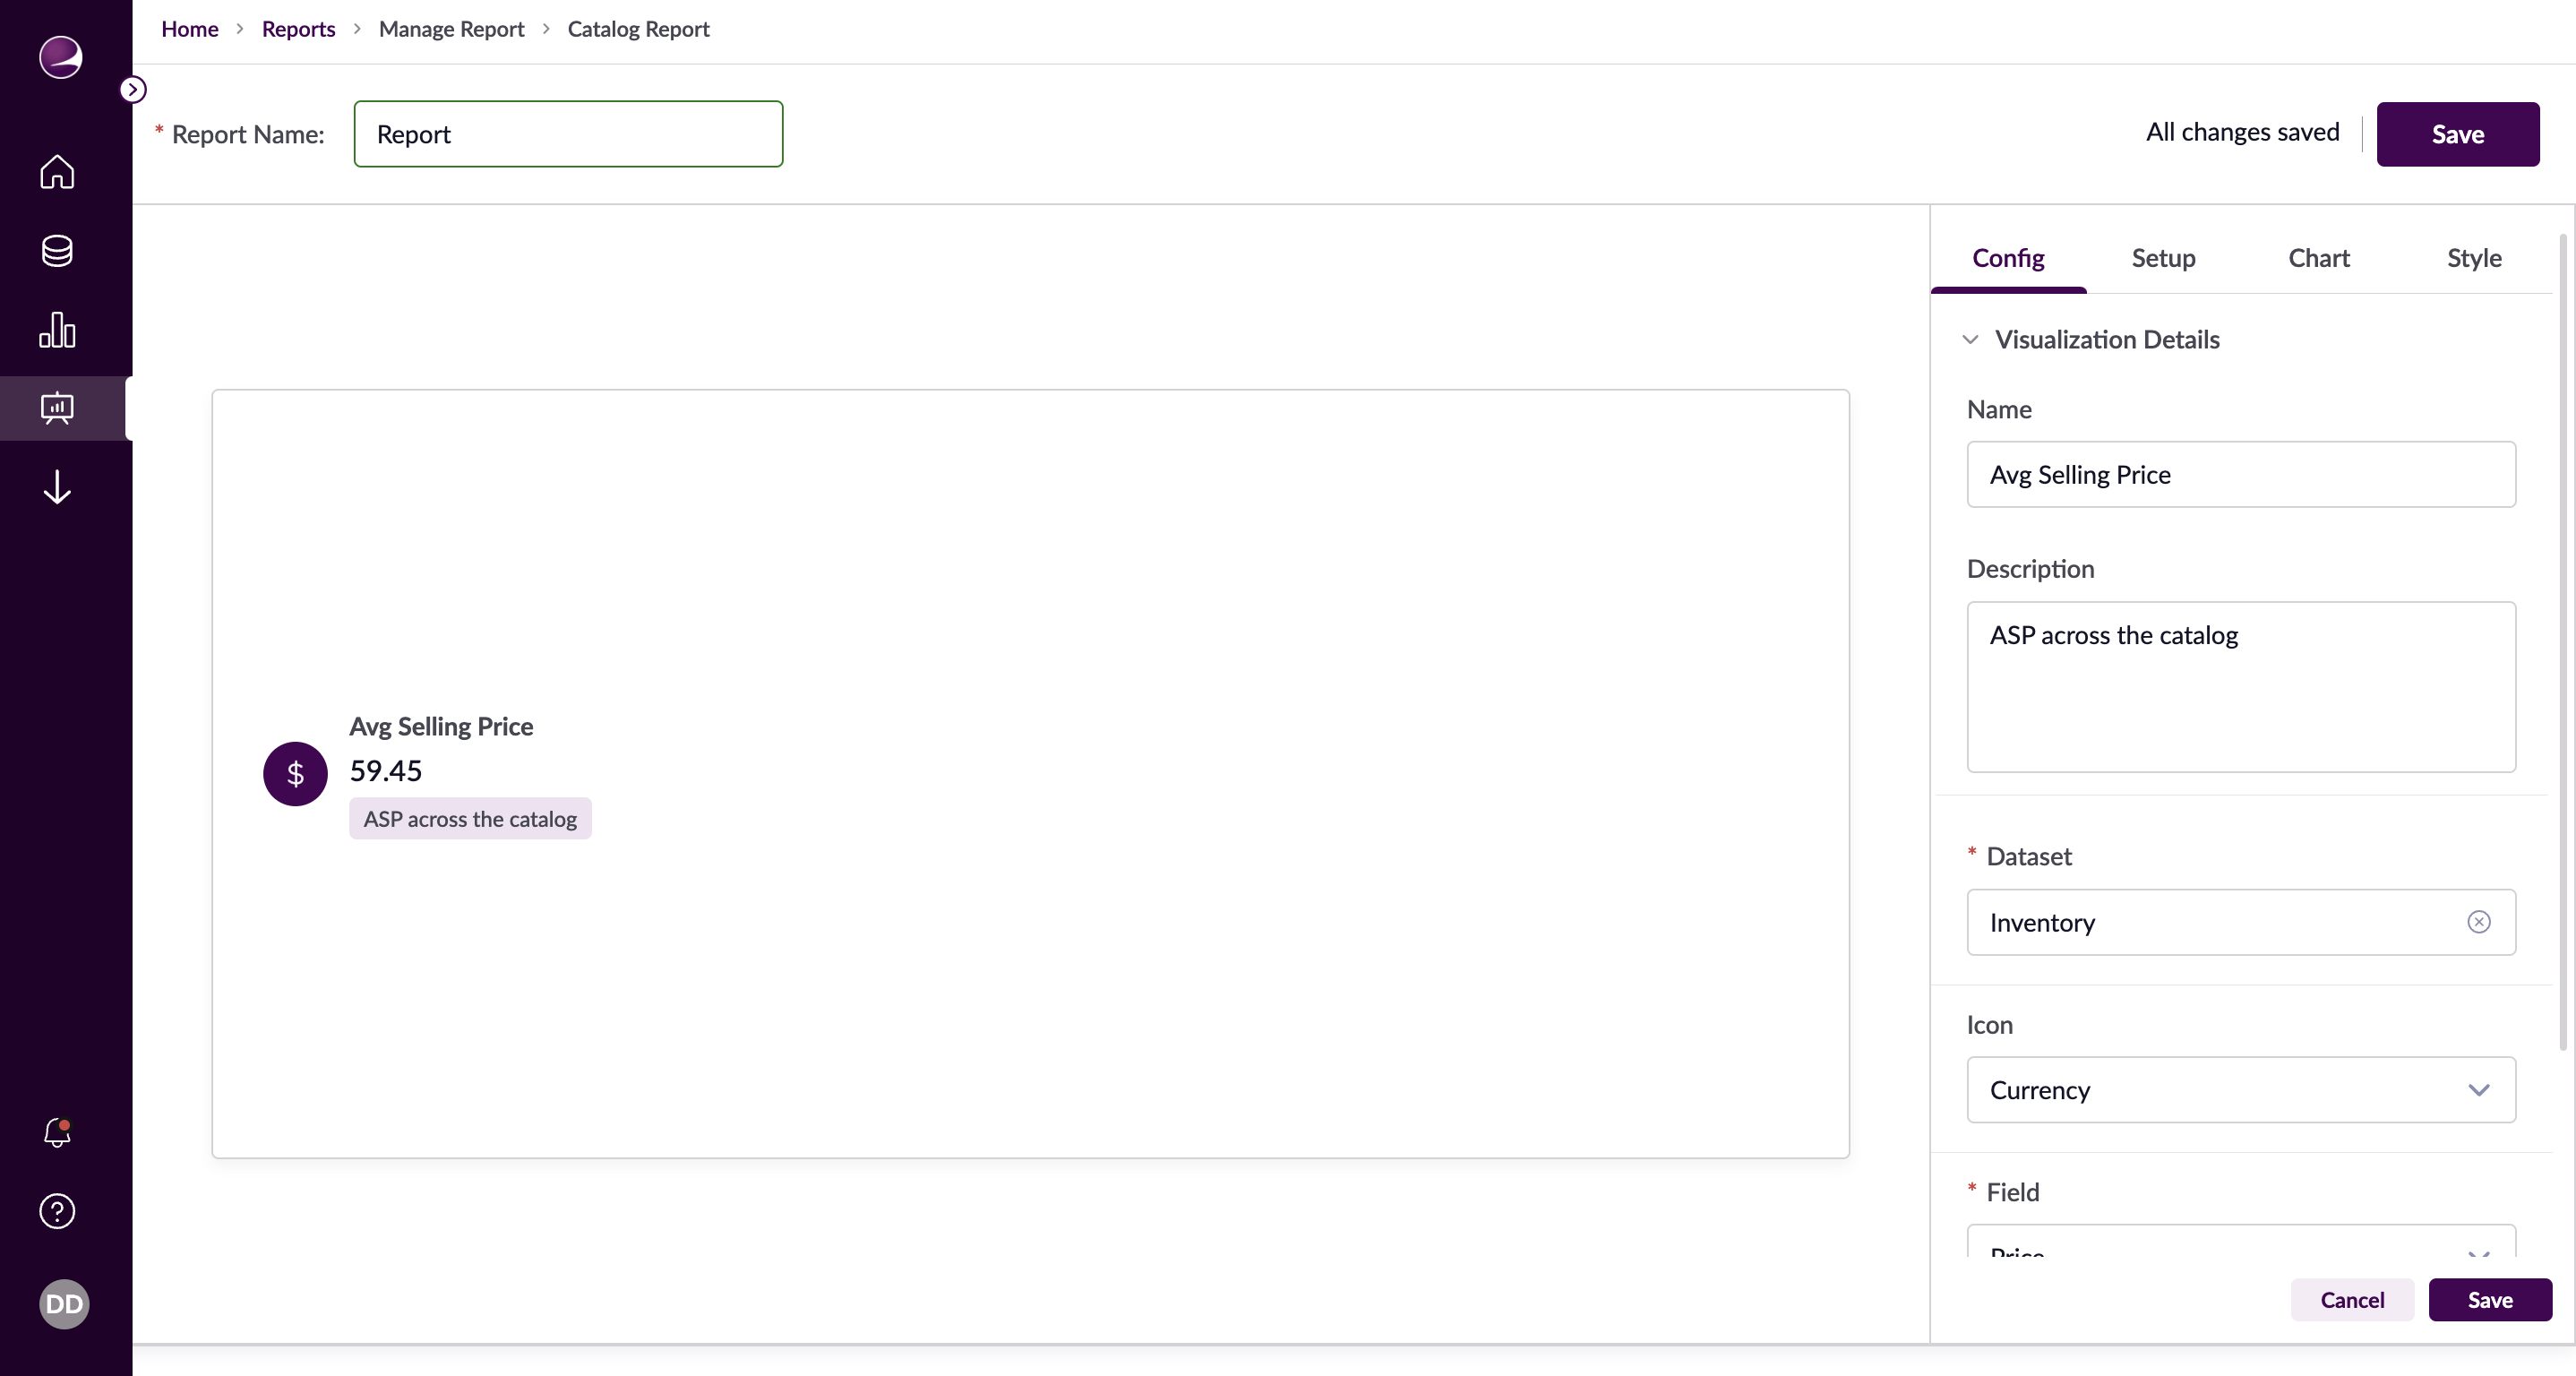This screenshot has height=1376, width=2576.
Task: Open the Field Price dropdown
Action: click(x=2240, y=1245)
